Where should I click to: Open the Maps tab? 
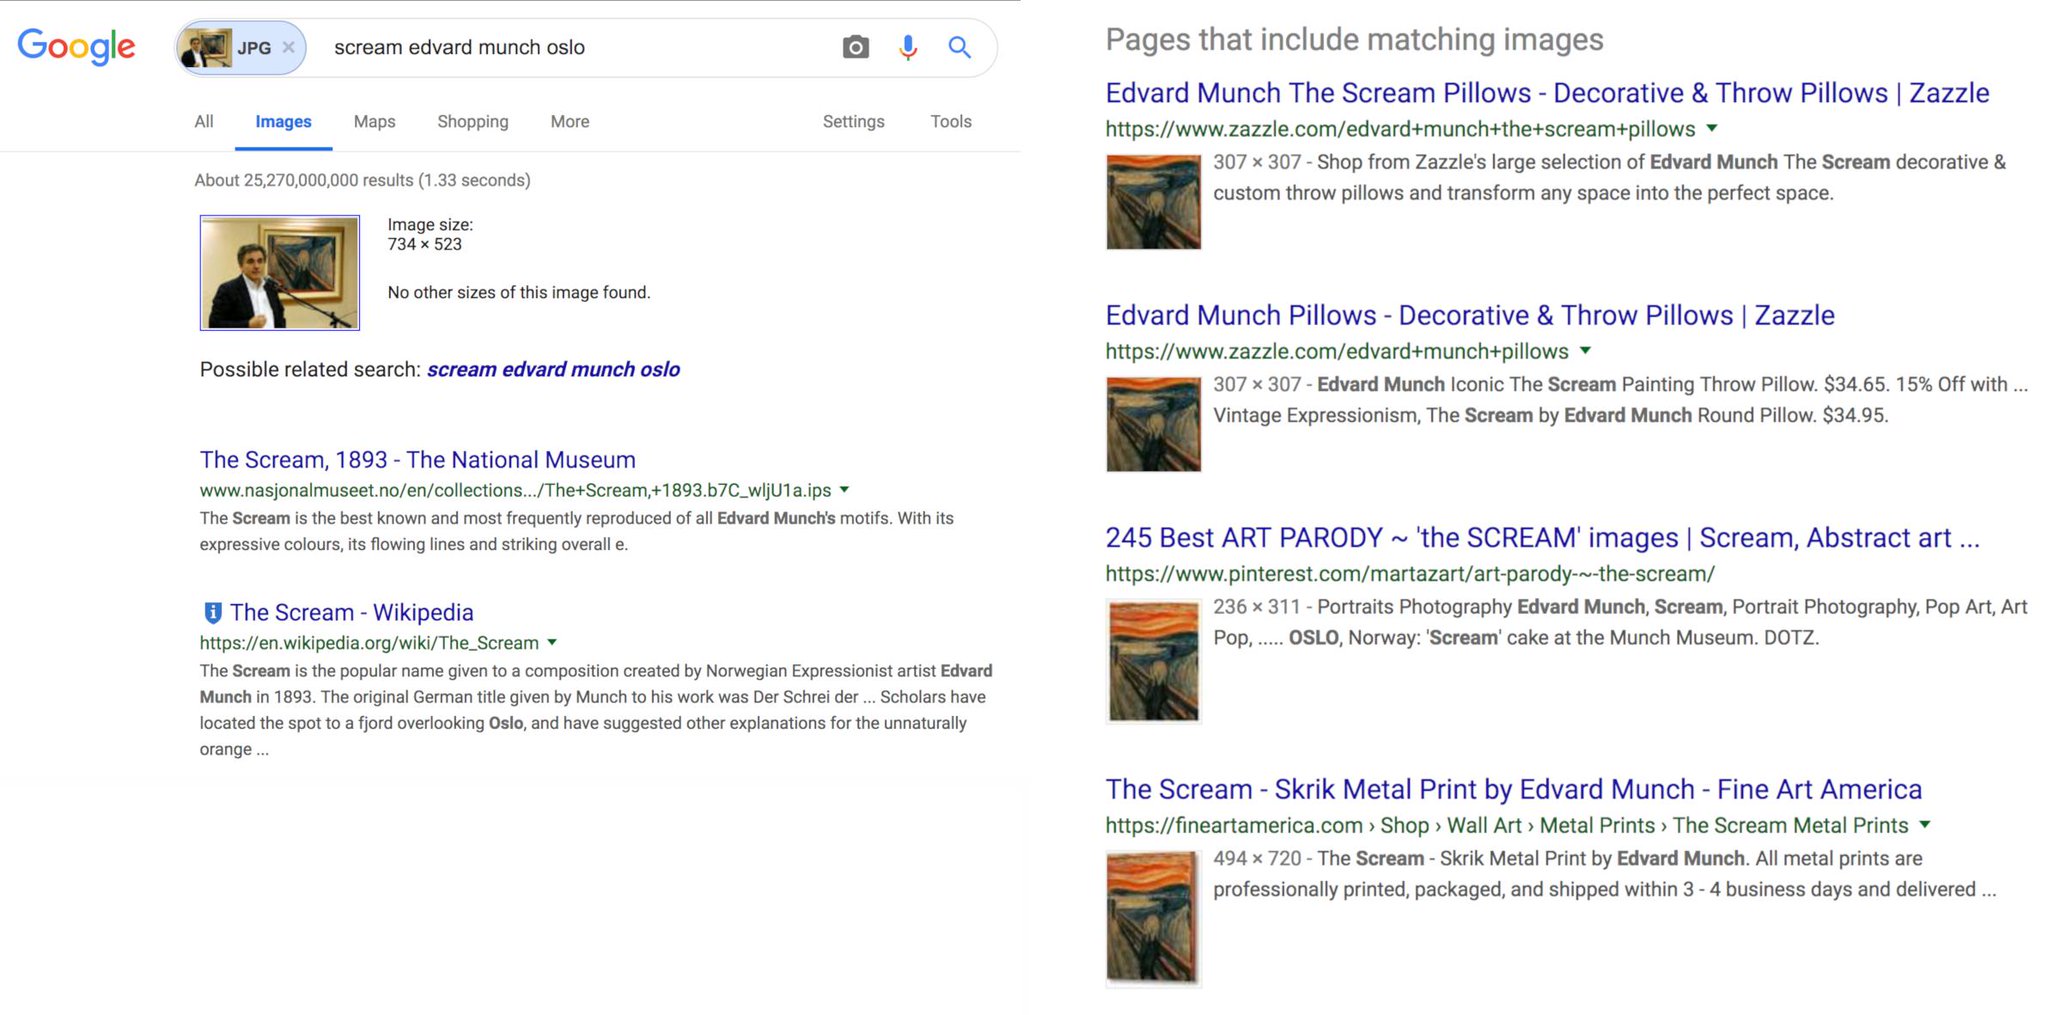coord(374,121)
